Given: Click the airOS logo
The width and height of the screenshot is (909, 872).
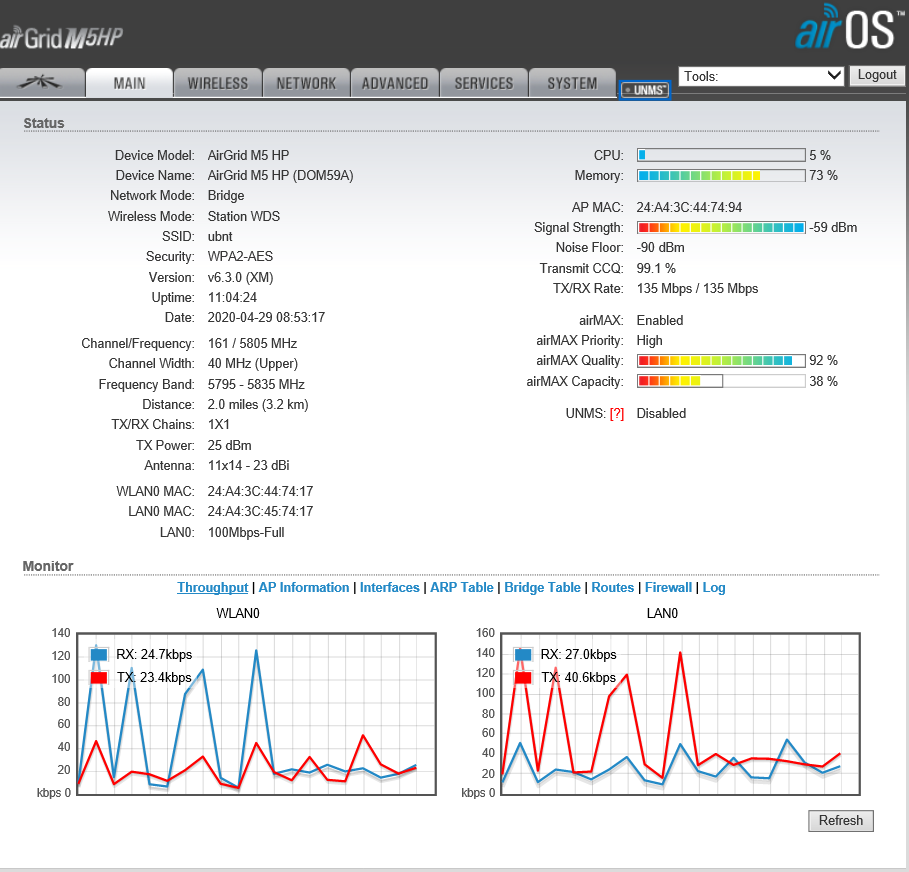Looking at the screenshot, I should [x=850, y=27].
